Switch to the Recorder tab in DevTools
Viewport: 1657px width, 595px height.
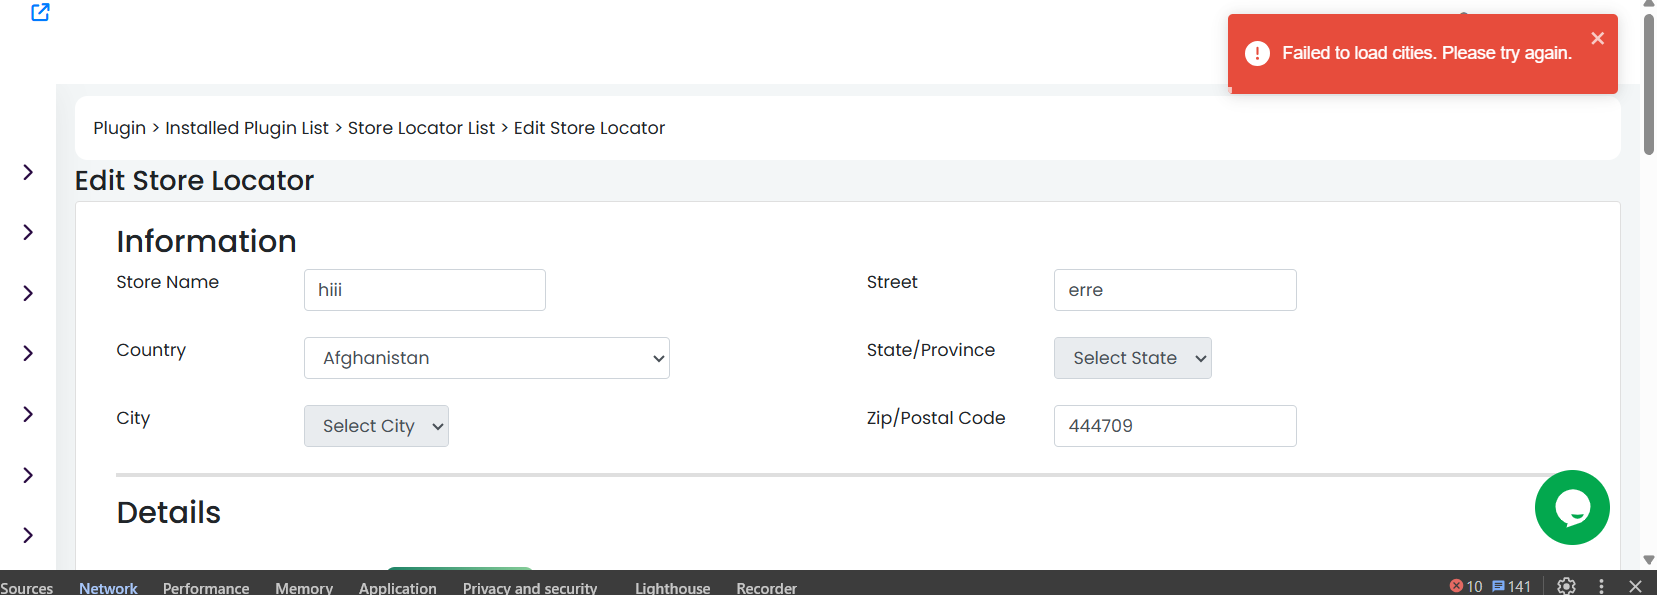coord(767,588)
